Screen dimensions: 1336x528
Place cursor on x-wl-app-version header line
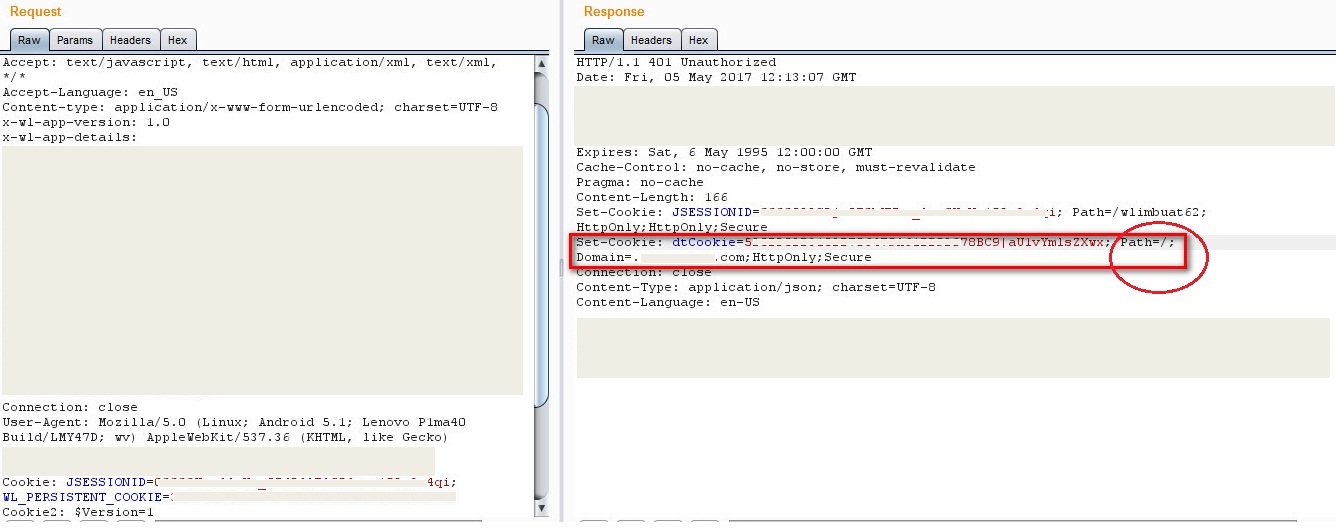point(86,122)
